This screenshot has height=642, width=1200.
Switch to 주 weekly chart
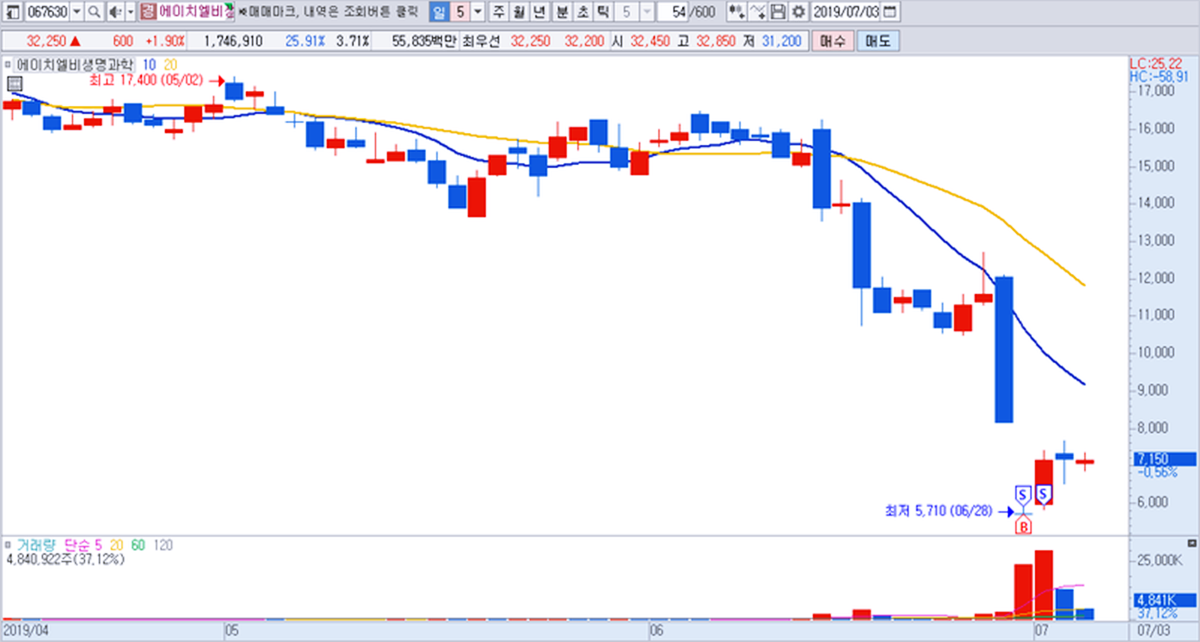click(x=497, y=12)
